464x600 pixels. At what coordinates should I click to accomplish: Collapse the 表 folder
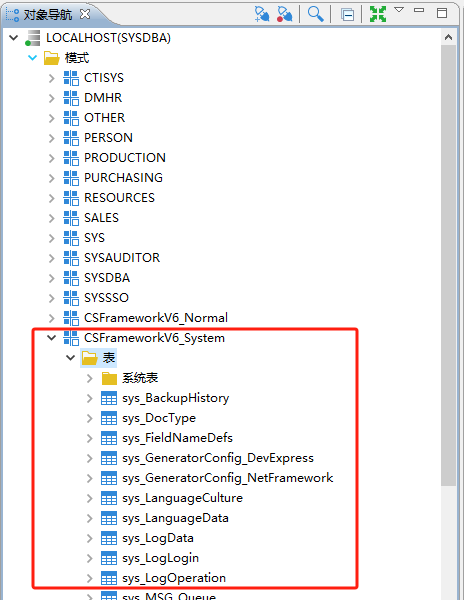point(70,358)
